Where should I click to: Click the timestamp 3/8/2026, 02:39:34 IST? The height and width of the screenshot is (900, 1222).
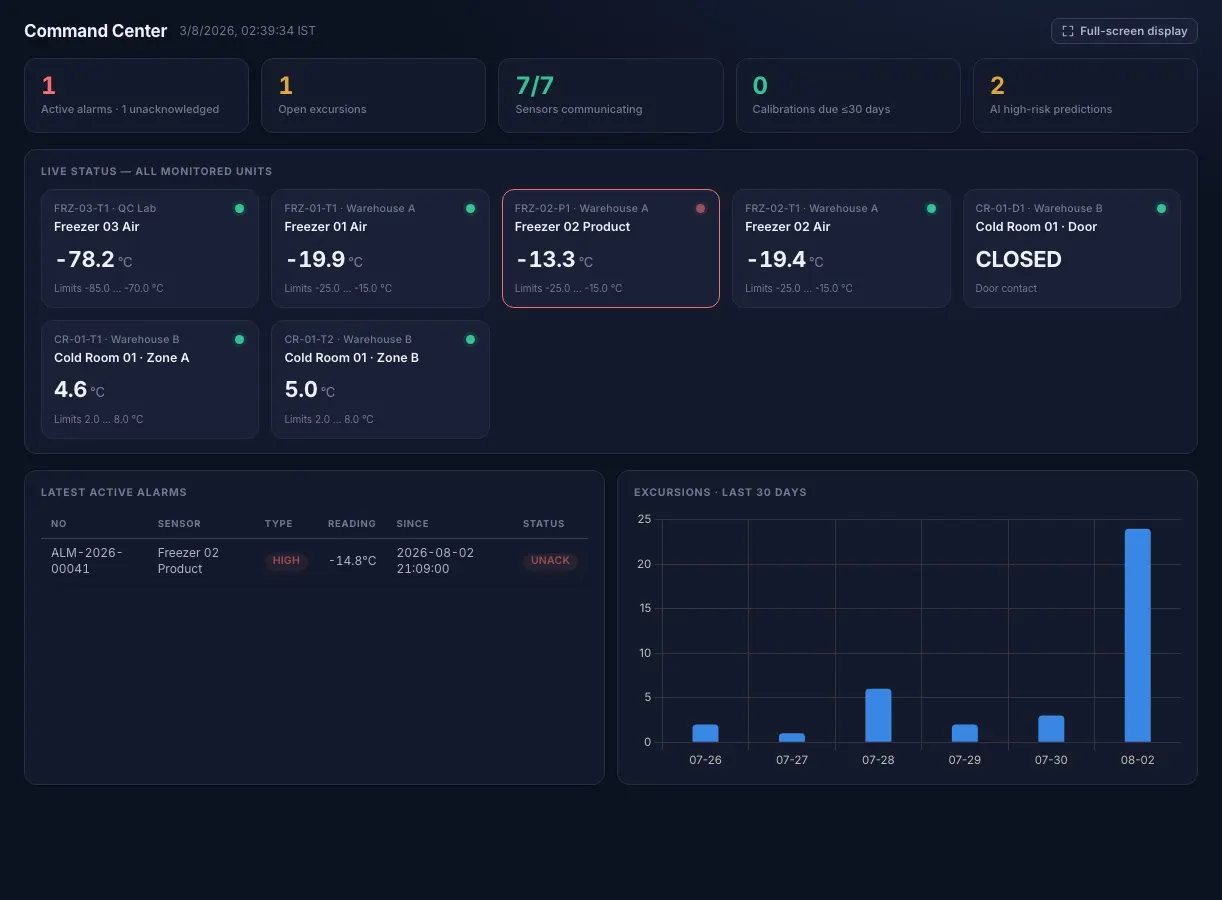248,31
